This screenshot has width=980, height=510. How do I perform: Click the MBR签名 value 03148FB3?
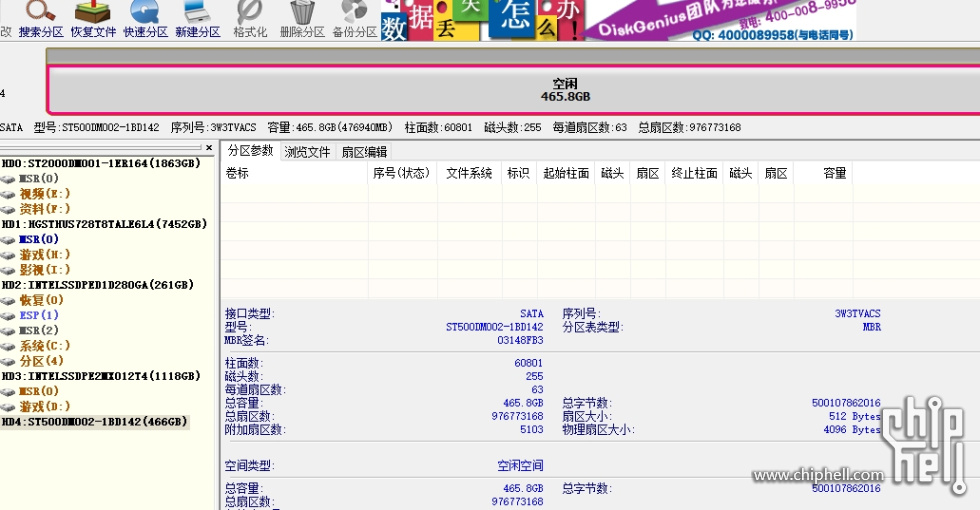pyautogui.click(x=520, y=341)
